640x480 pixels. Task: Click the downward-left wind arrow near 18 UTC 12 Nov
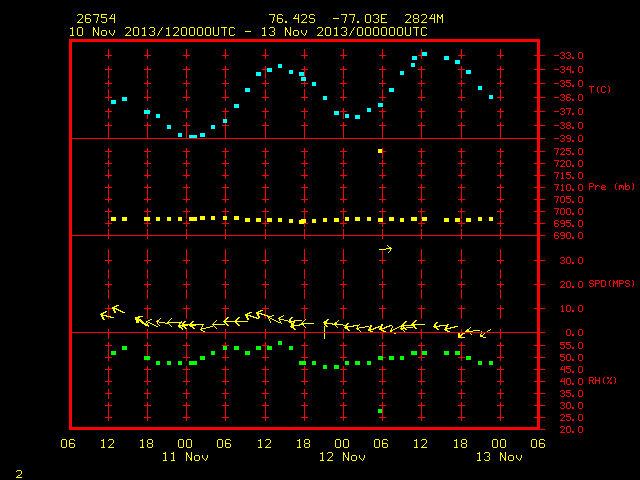click(x=462, y=335)
